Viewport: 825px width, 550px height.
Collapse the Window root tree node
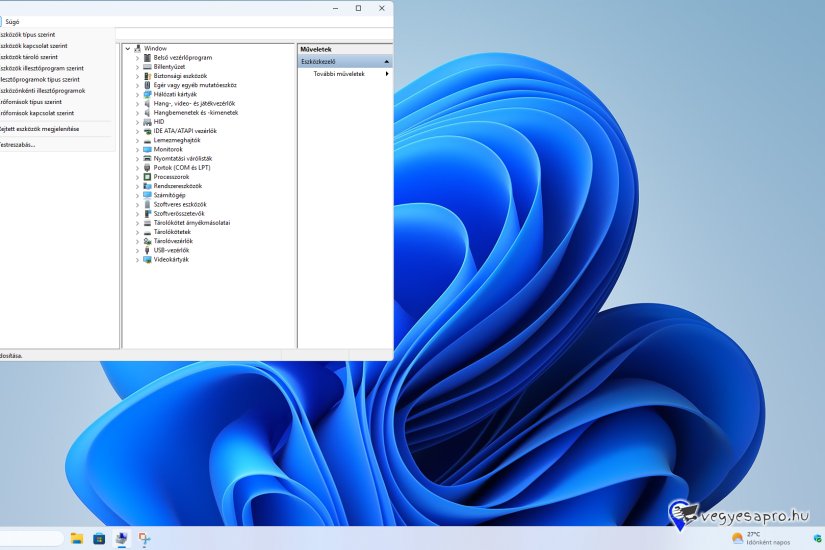point(128,48)
